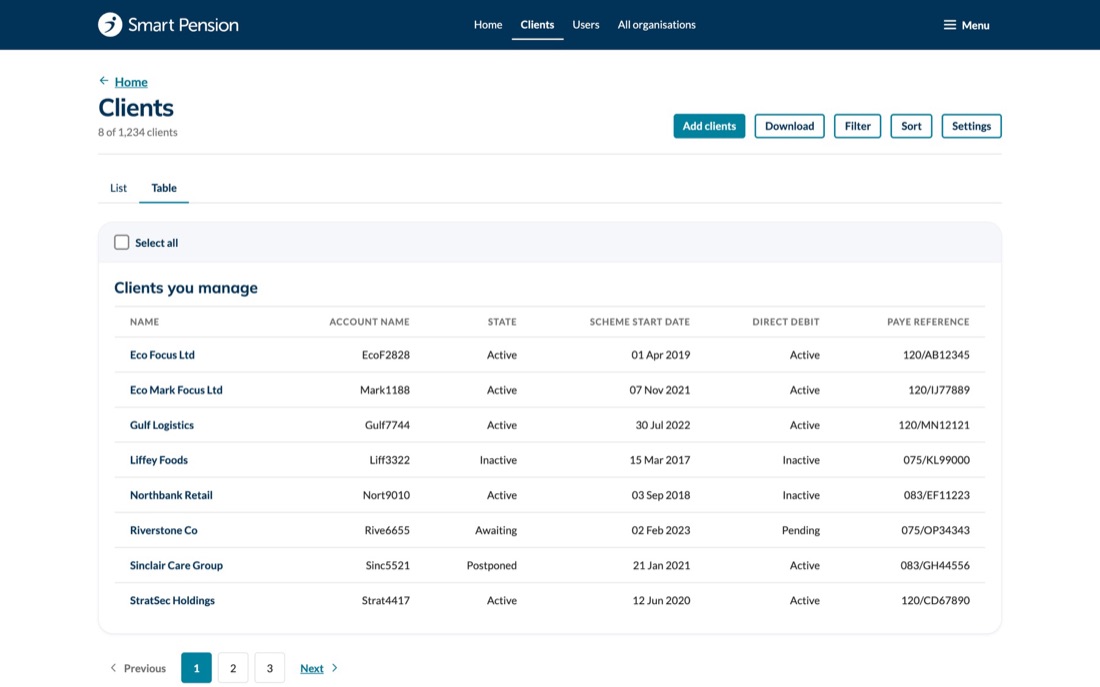The height and width of the screenshot is (687, 1100).
Task: Click the Download button
Action: pyautogui.click(x=789, y=126)
